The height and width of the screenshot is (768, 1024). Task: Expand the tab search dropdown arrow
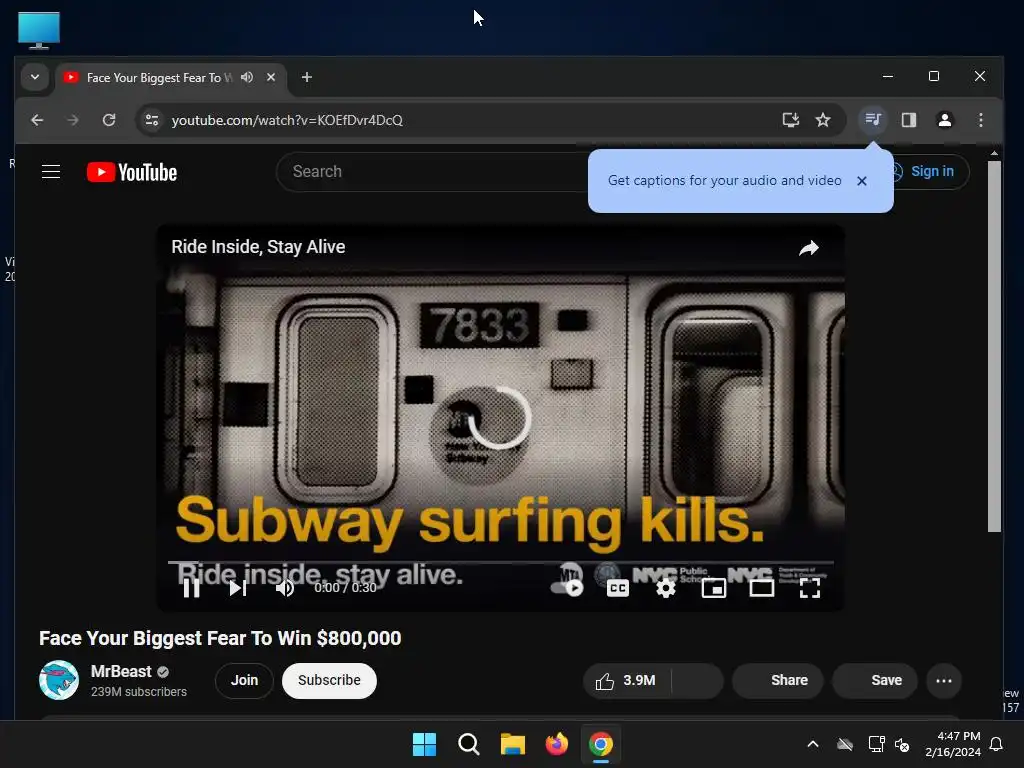(x=35, y=77)
